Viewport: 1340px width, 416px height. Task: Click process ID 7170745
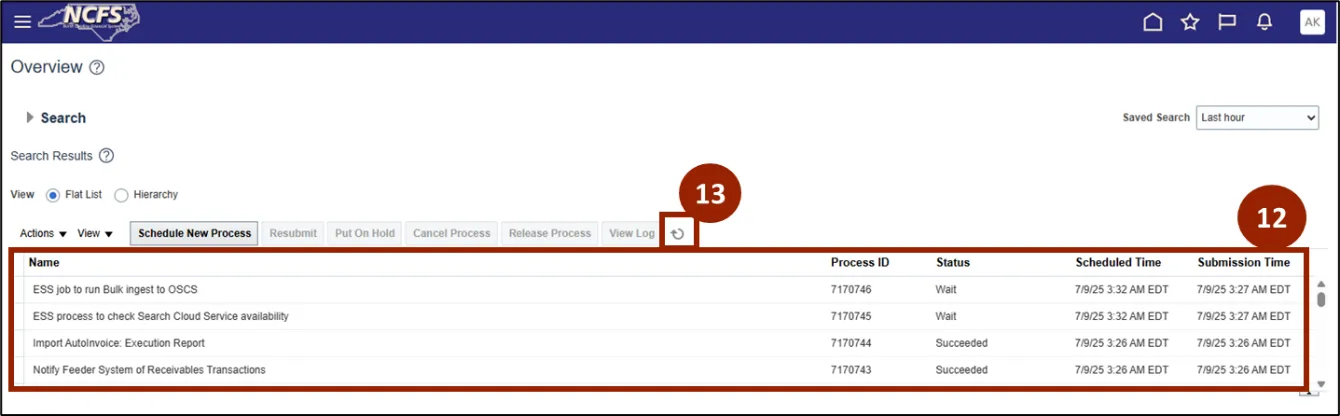(x=851, y=317)
